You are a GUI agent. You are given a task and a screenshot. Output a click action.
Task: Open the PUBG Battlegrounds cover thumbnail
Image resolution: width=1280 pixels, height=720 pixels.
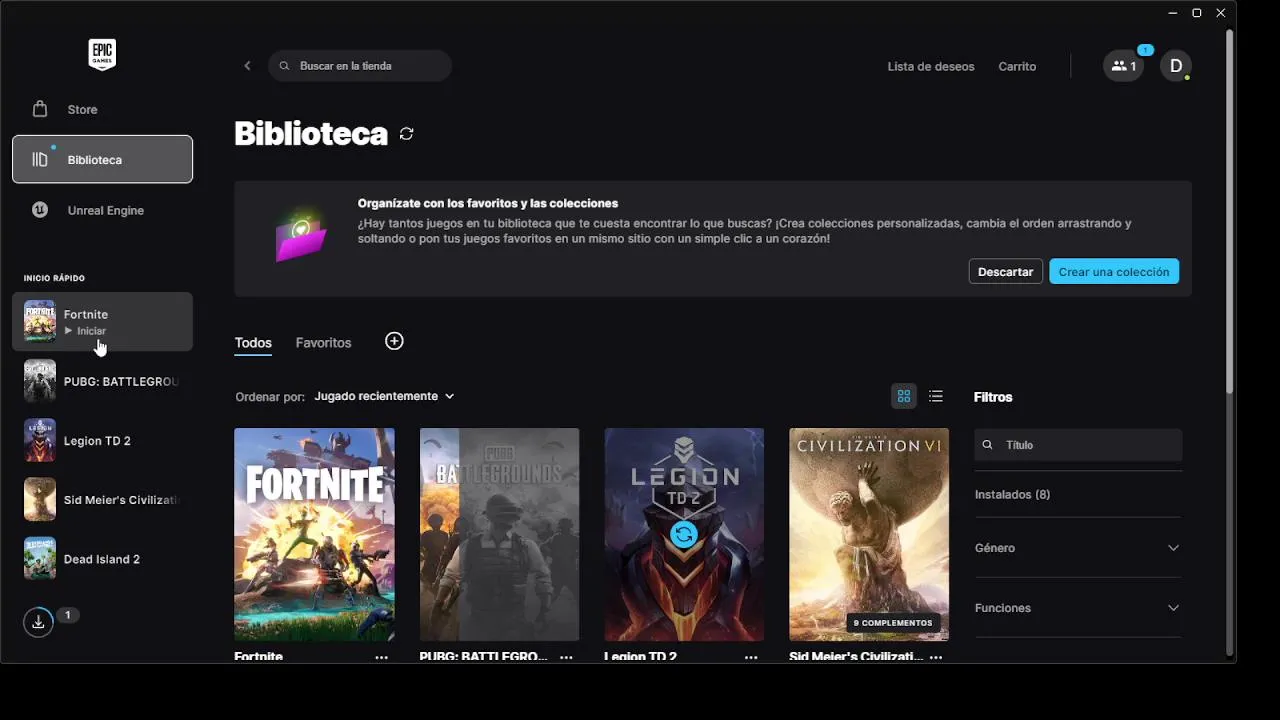pos(499,534)
